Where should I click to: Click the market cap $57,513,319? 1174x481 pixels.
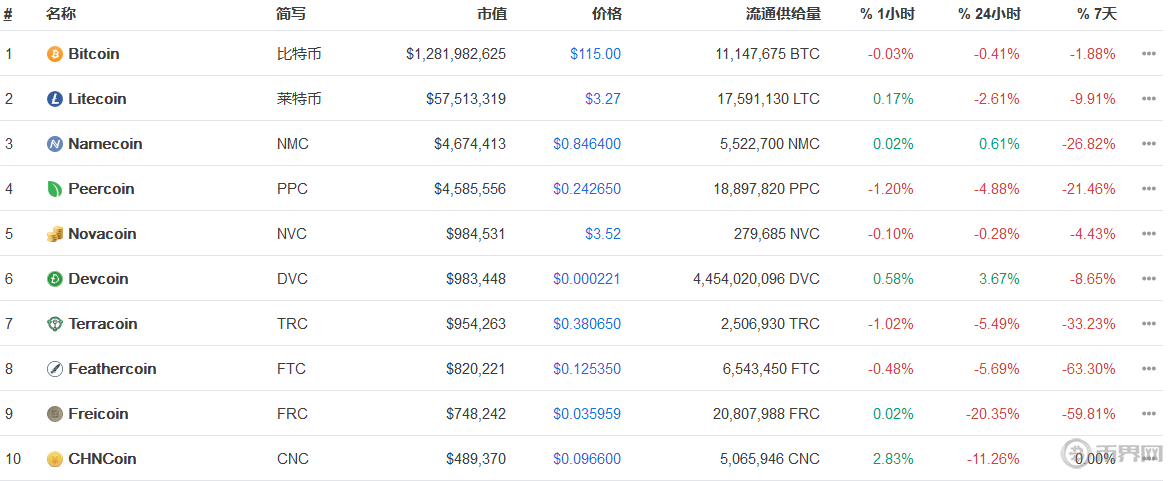(466, 99)
